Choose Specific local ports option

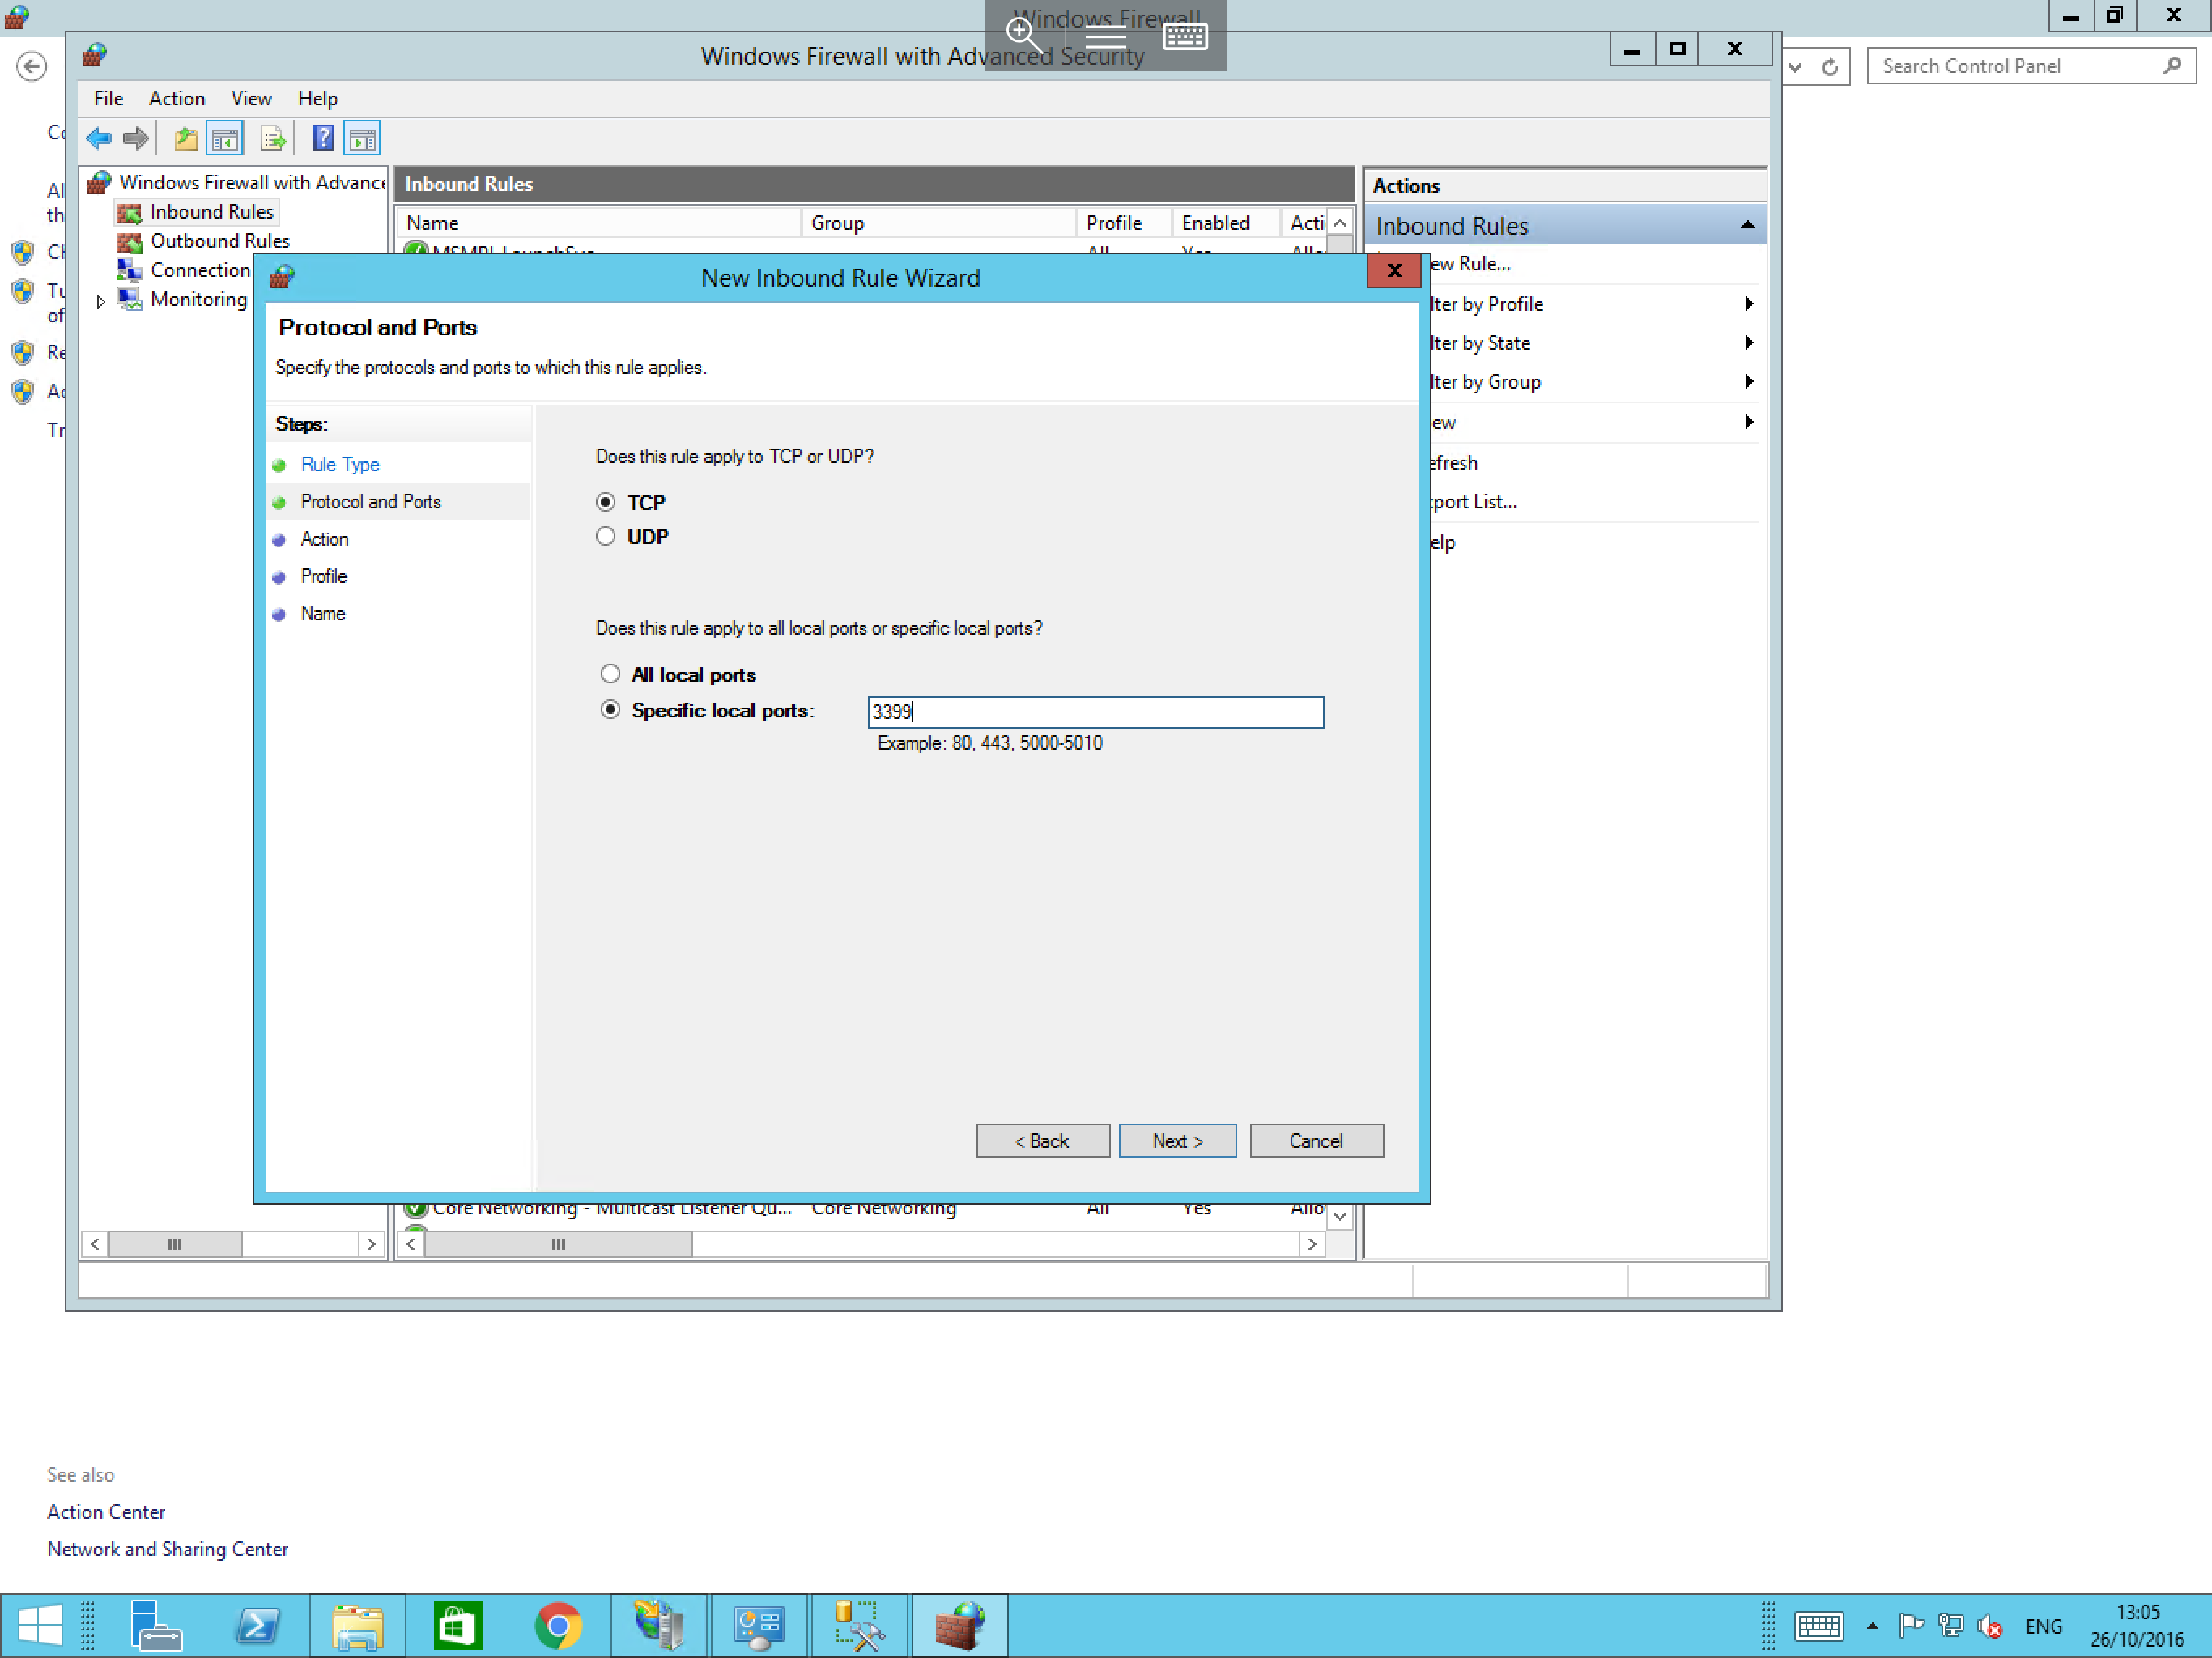click(x=610, y=709)
